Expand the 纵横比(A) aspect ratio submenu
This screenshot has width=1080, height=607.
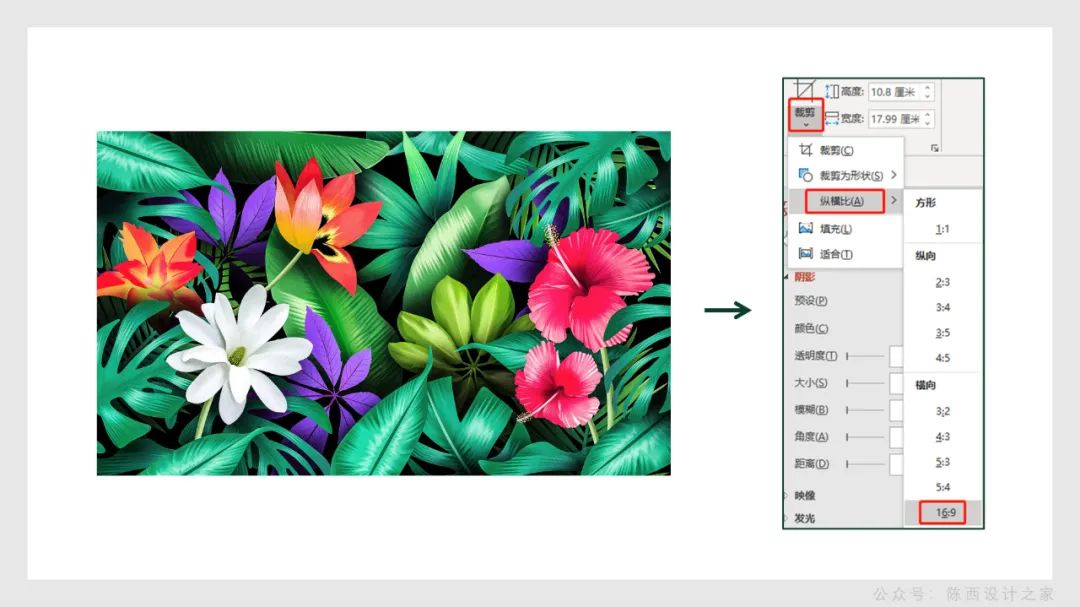(x=845, y=202)
